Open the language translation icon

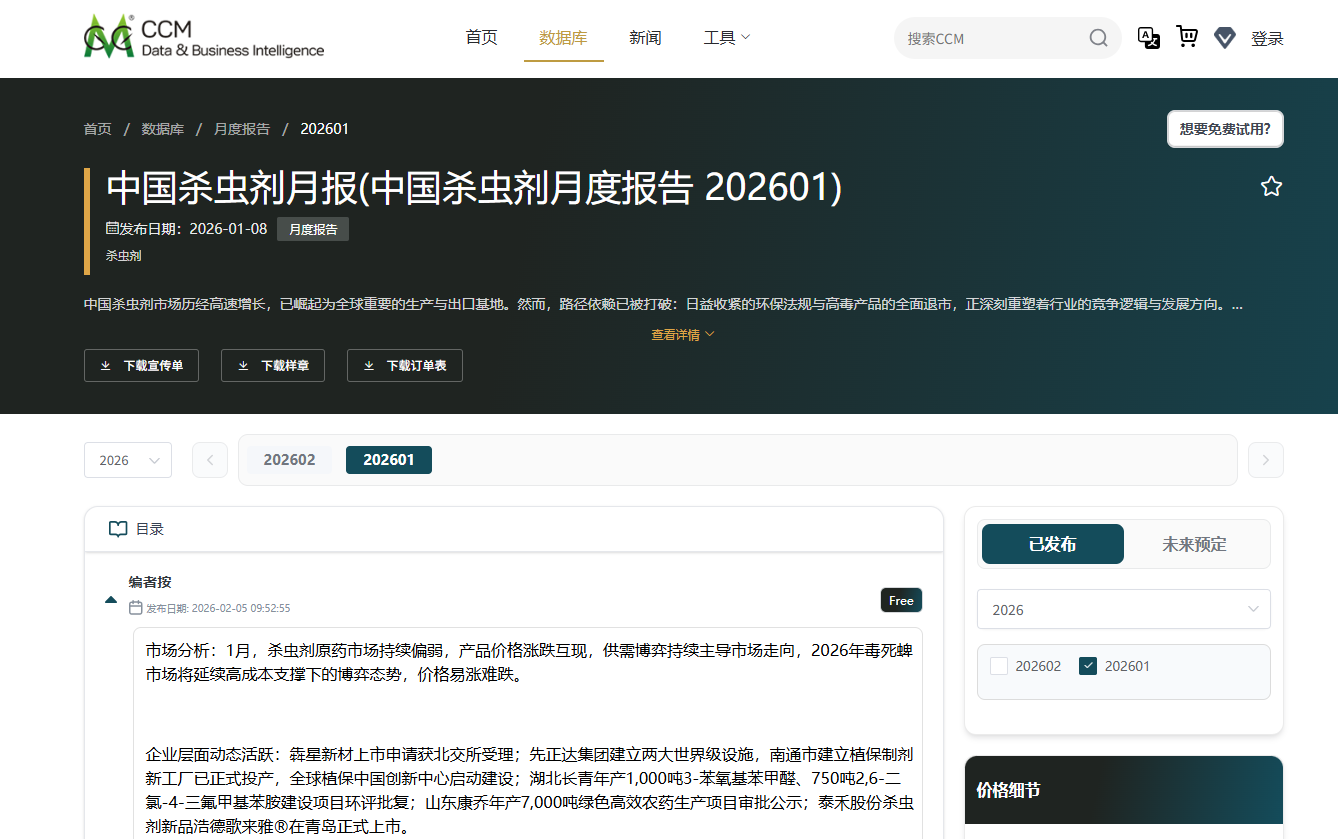pyautogui.click(x=1149, y=38)
